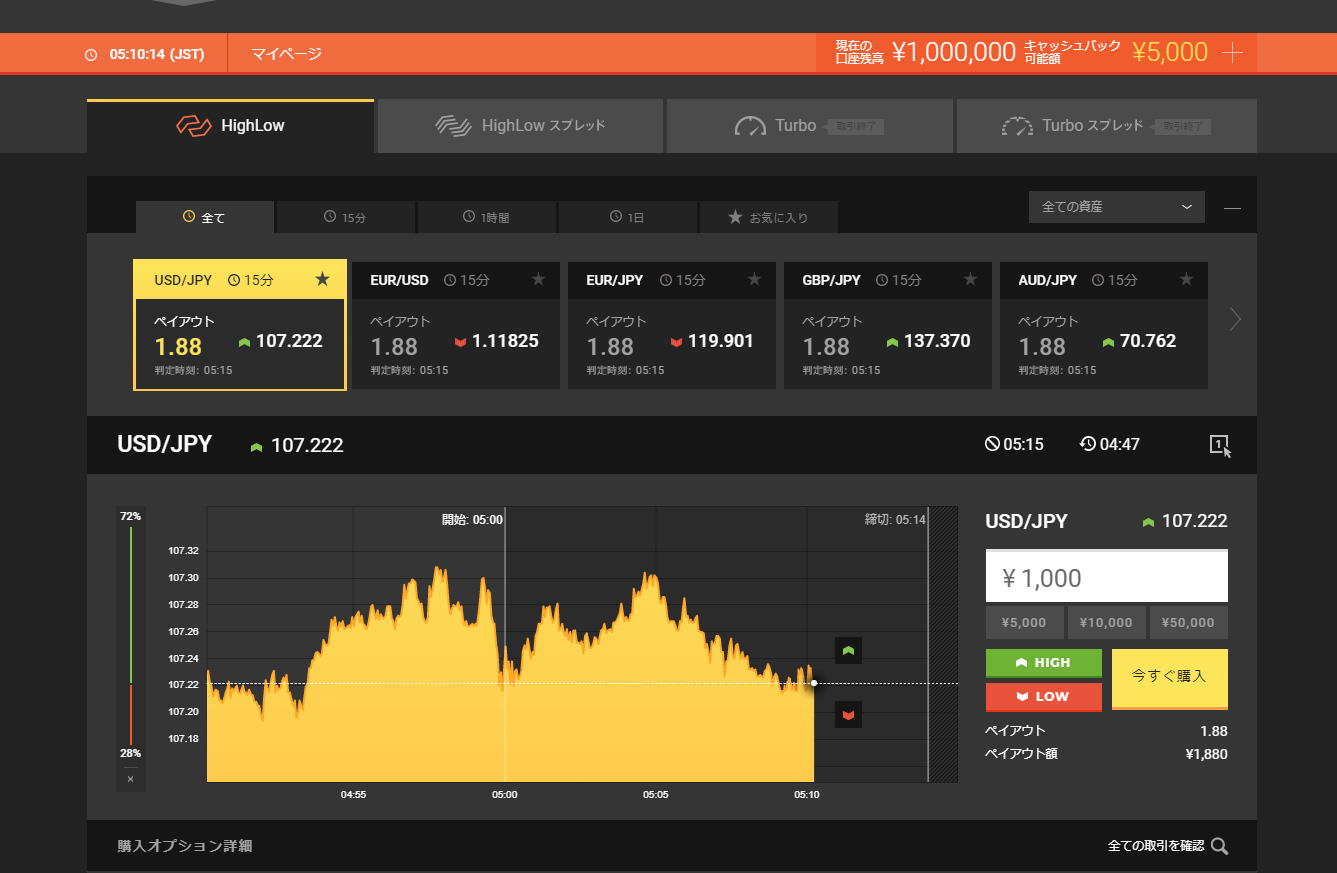The width and height of the screenshot is (1337, 873).
Task: Select the EUR/JPY asset card
Action: [x=672, y=325]
